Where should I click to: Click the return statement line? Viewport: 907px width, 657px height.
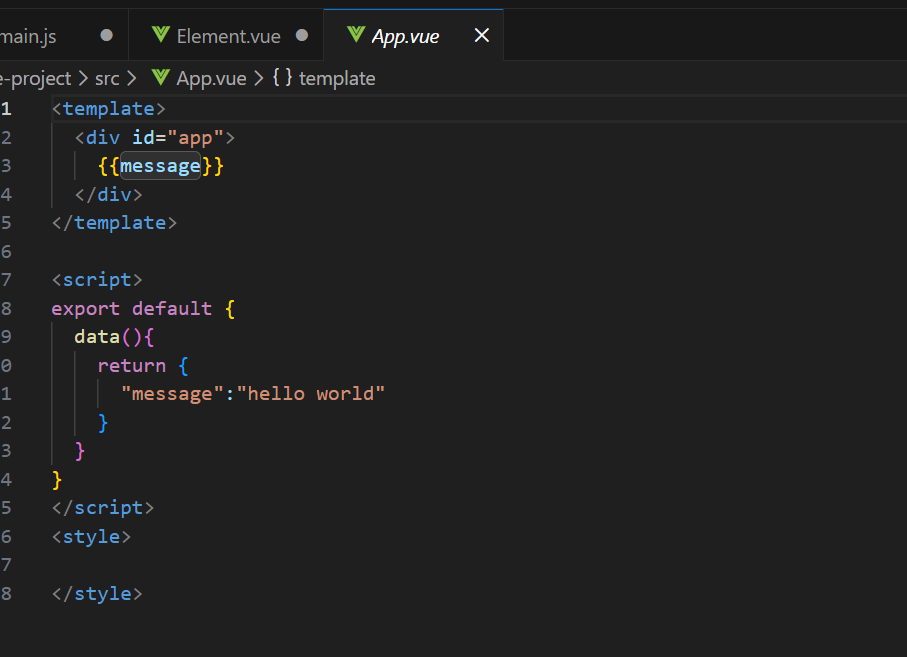[143, 366]
